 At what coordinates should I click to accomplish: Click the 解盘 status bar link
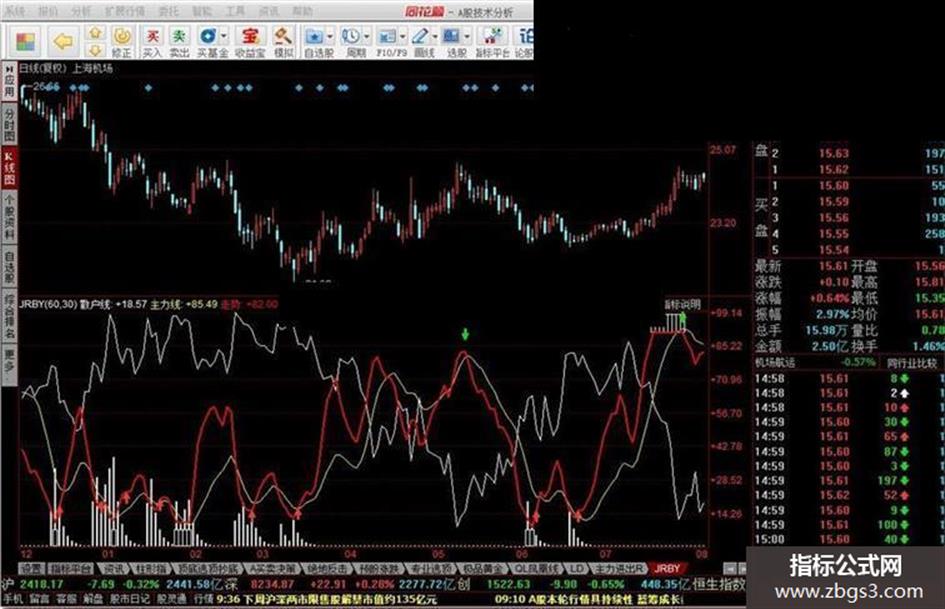coord(93,599)
